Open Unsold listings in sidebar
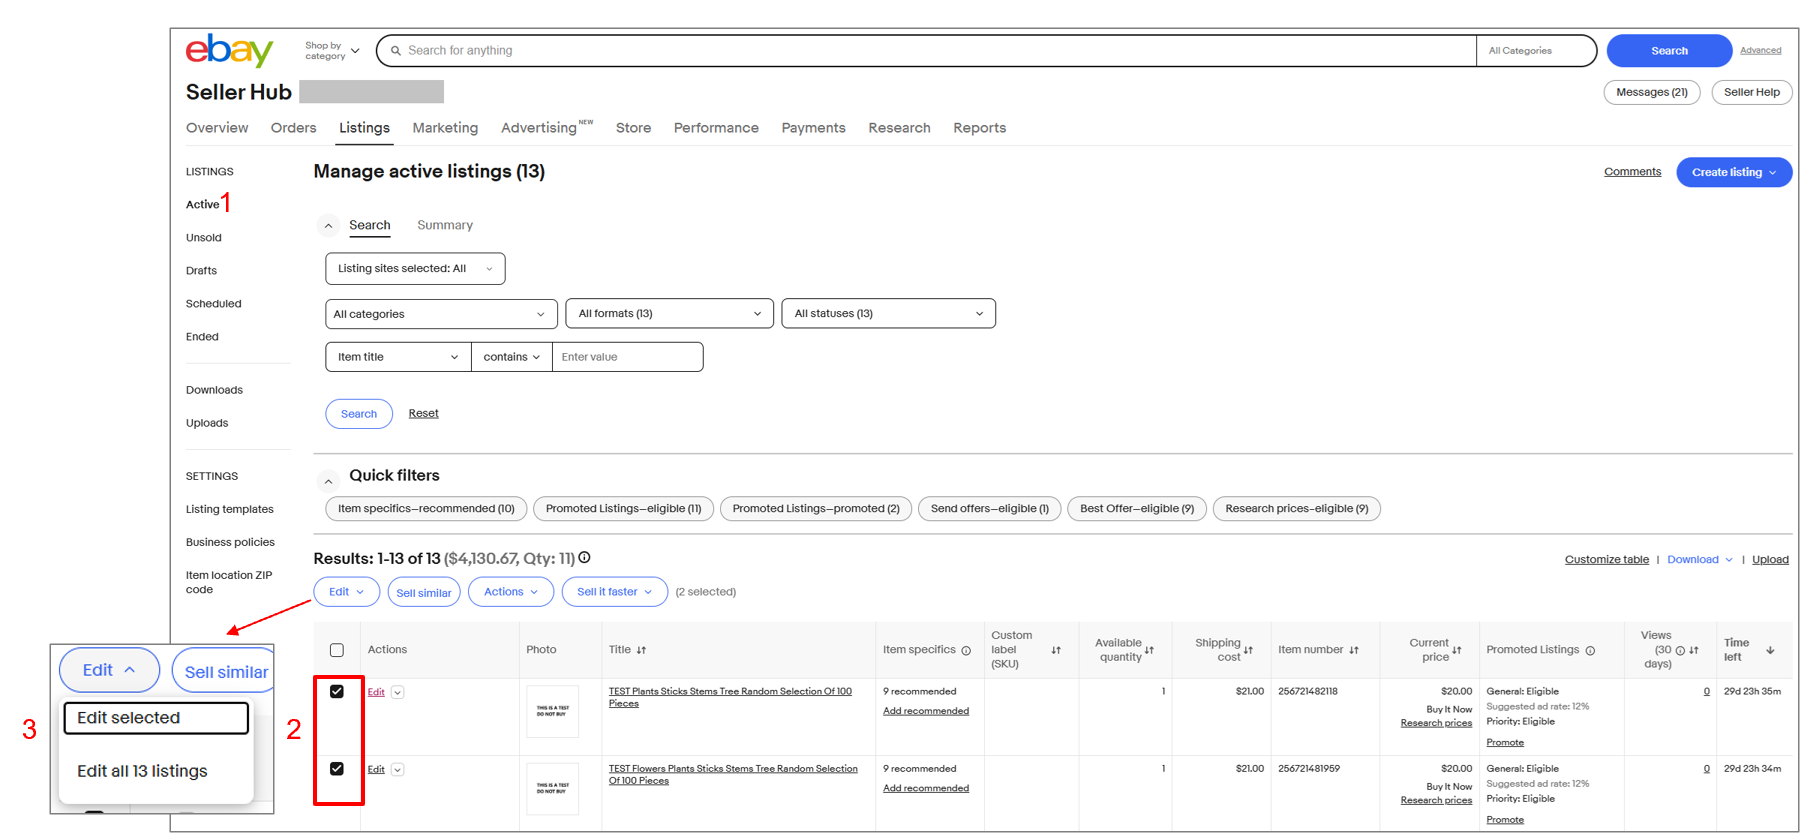1810x838 pixels. pos(204,238)
